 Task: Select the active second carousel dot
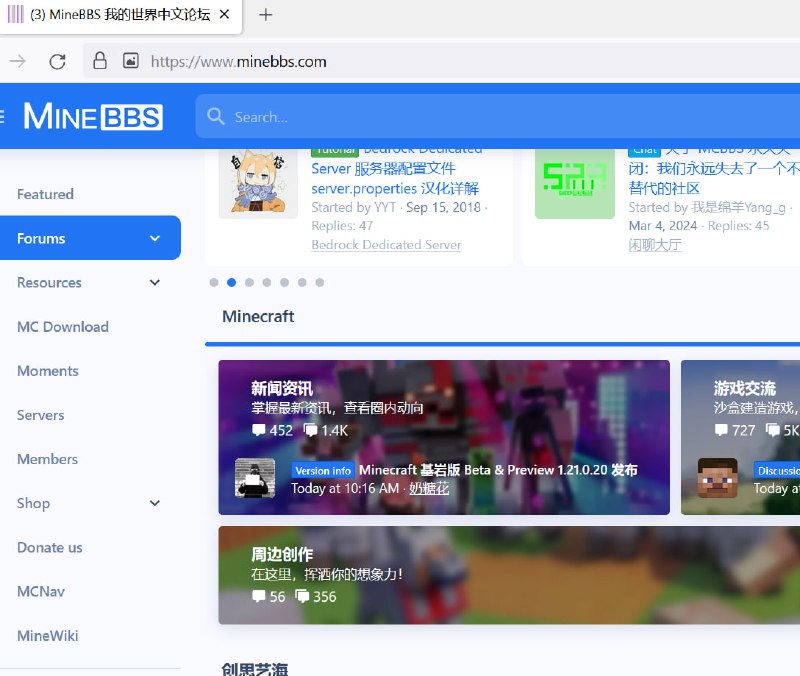click(232, 282)
